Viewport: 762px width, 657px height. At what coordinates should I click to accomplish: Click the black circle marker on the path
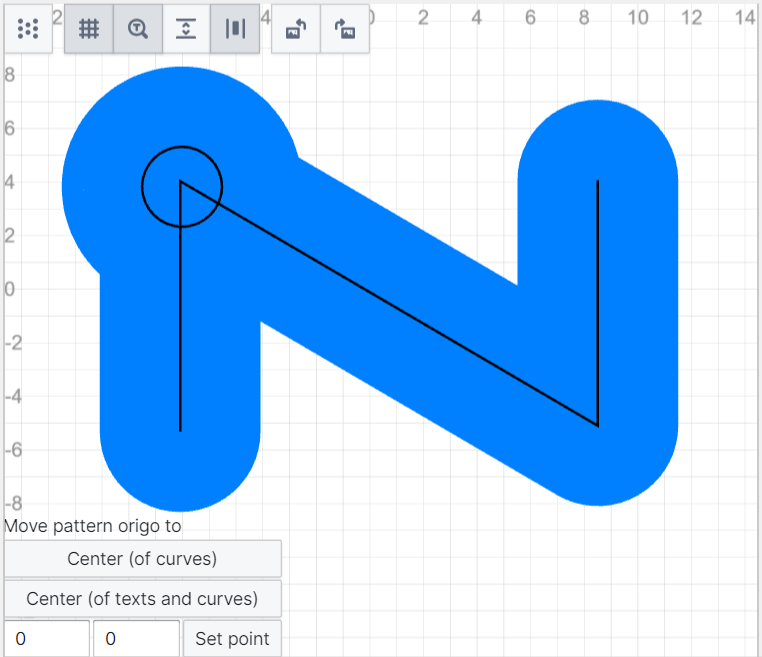click(182, 187)
